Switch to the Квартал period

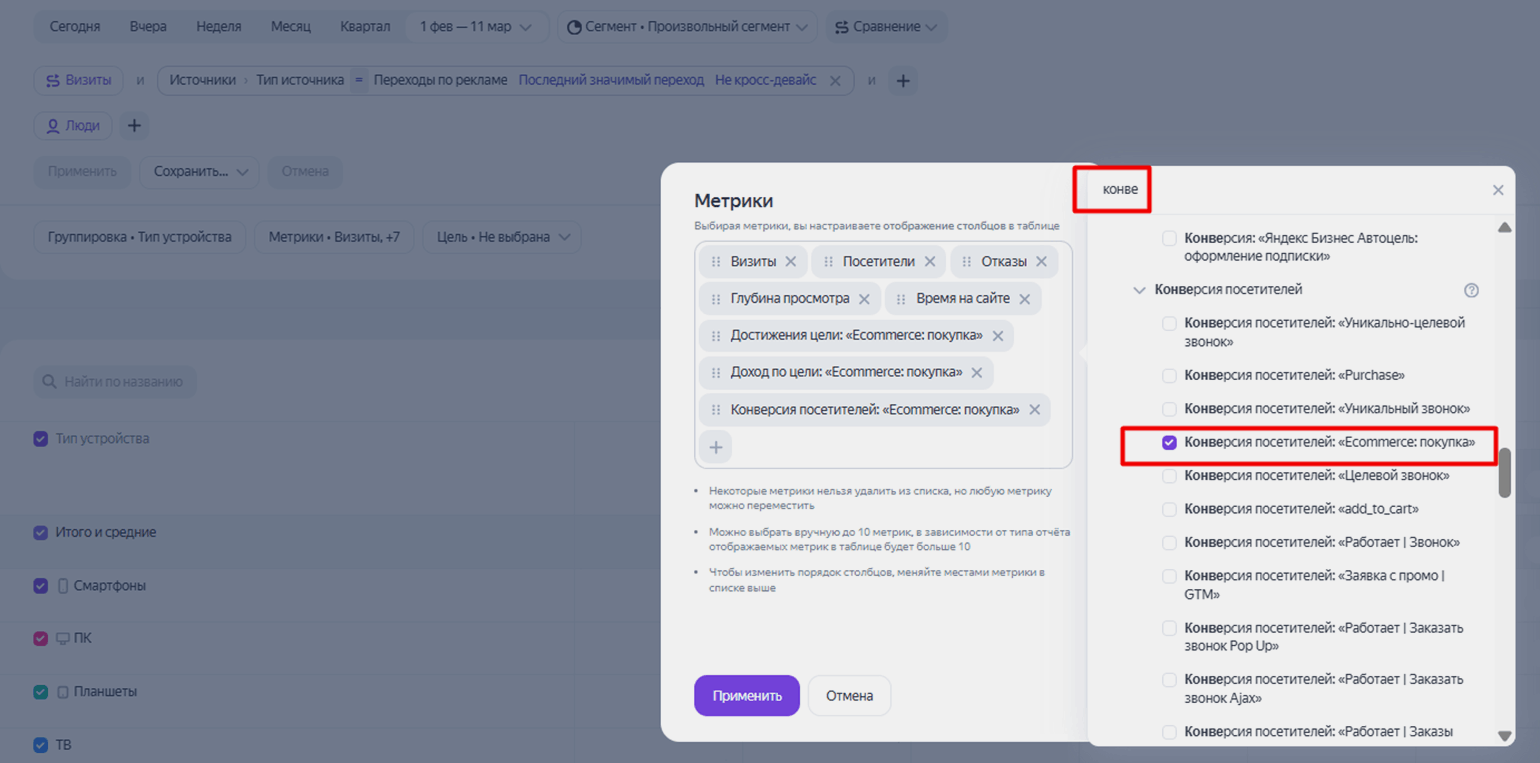tap(365, 27)
